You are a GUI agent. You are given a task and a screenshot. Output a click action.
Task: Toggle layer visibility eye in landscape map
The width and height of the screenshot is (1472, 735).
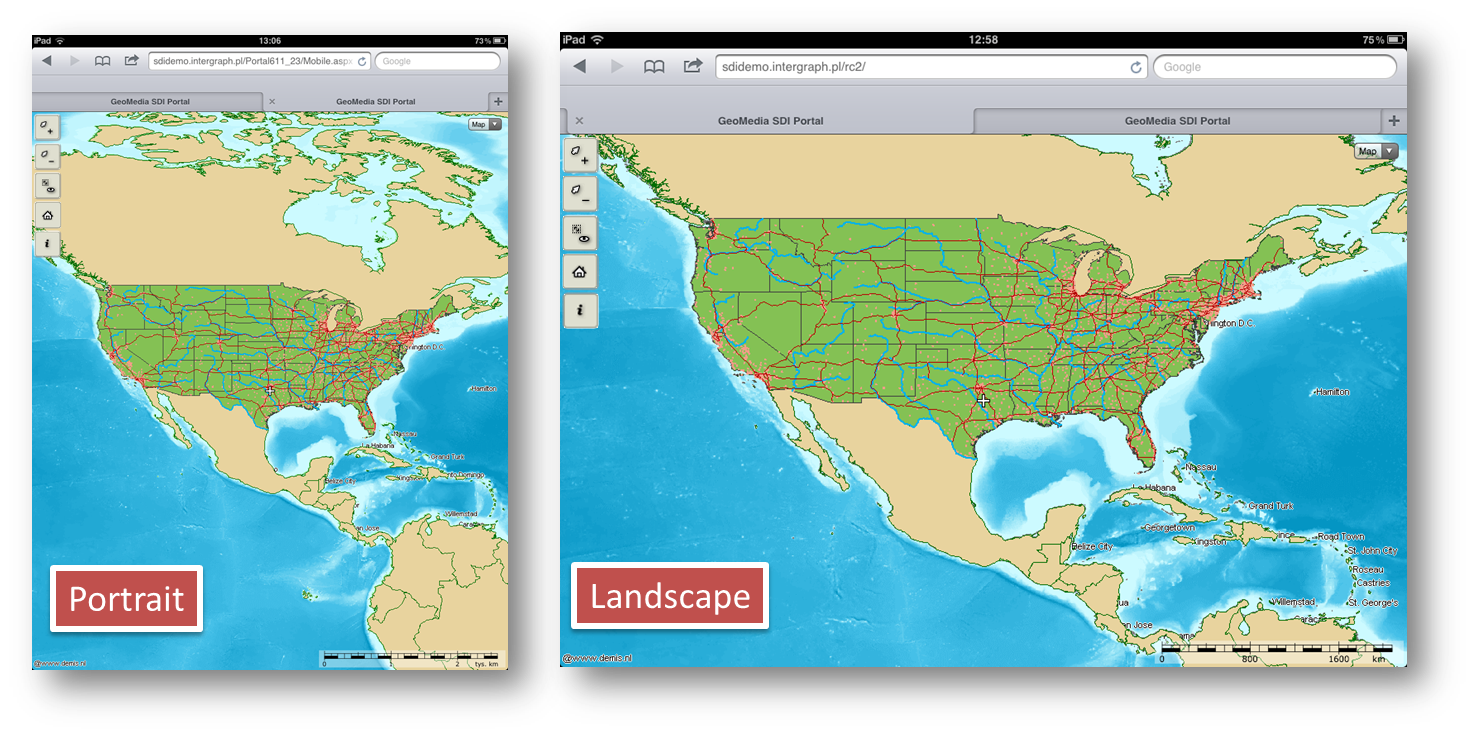[x=580, y=233]
